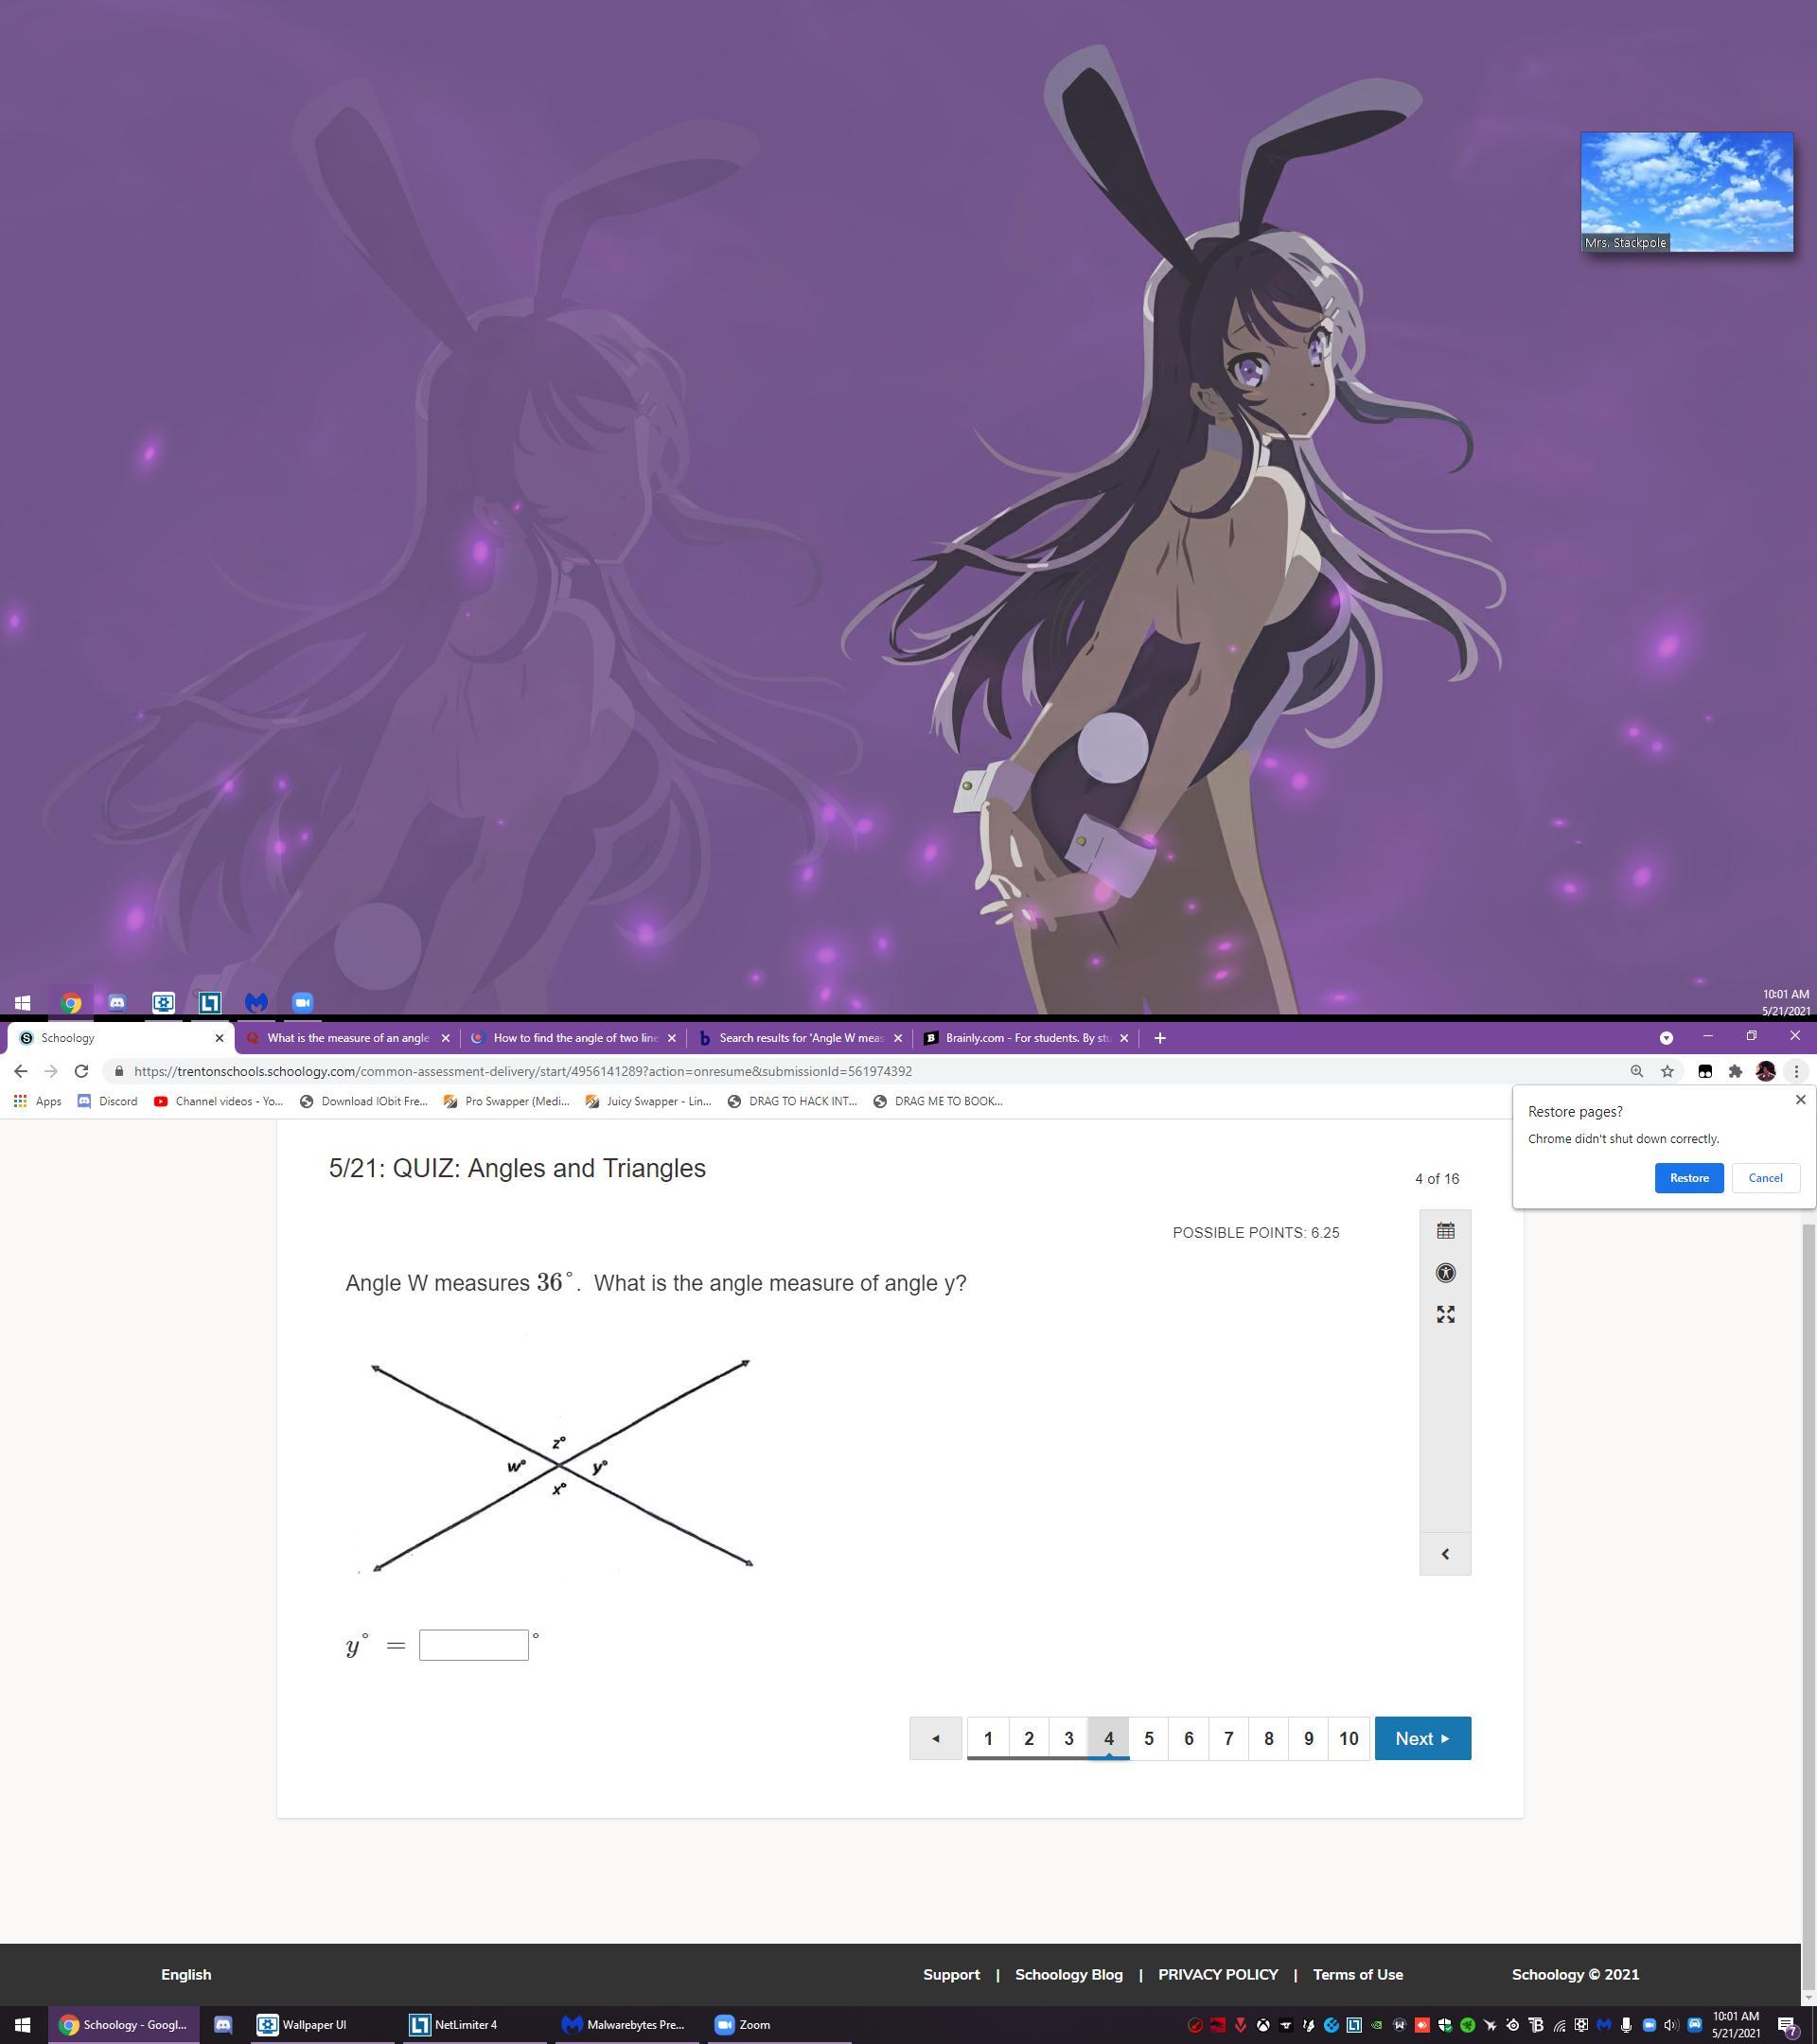1817x2044 pixels.
Task: Open the Discord bookmark
Action: click(108, 1101)
